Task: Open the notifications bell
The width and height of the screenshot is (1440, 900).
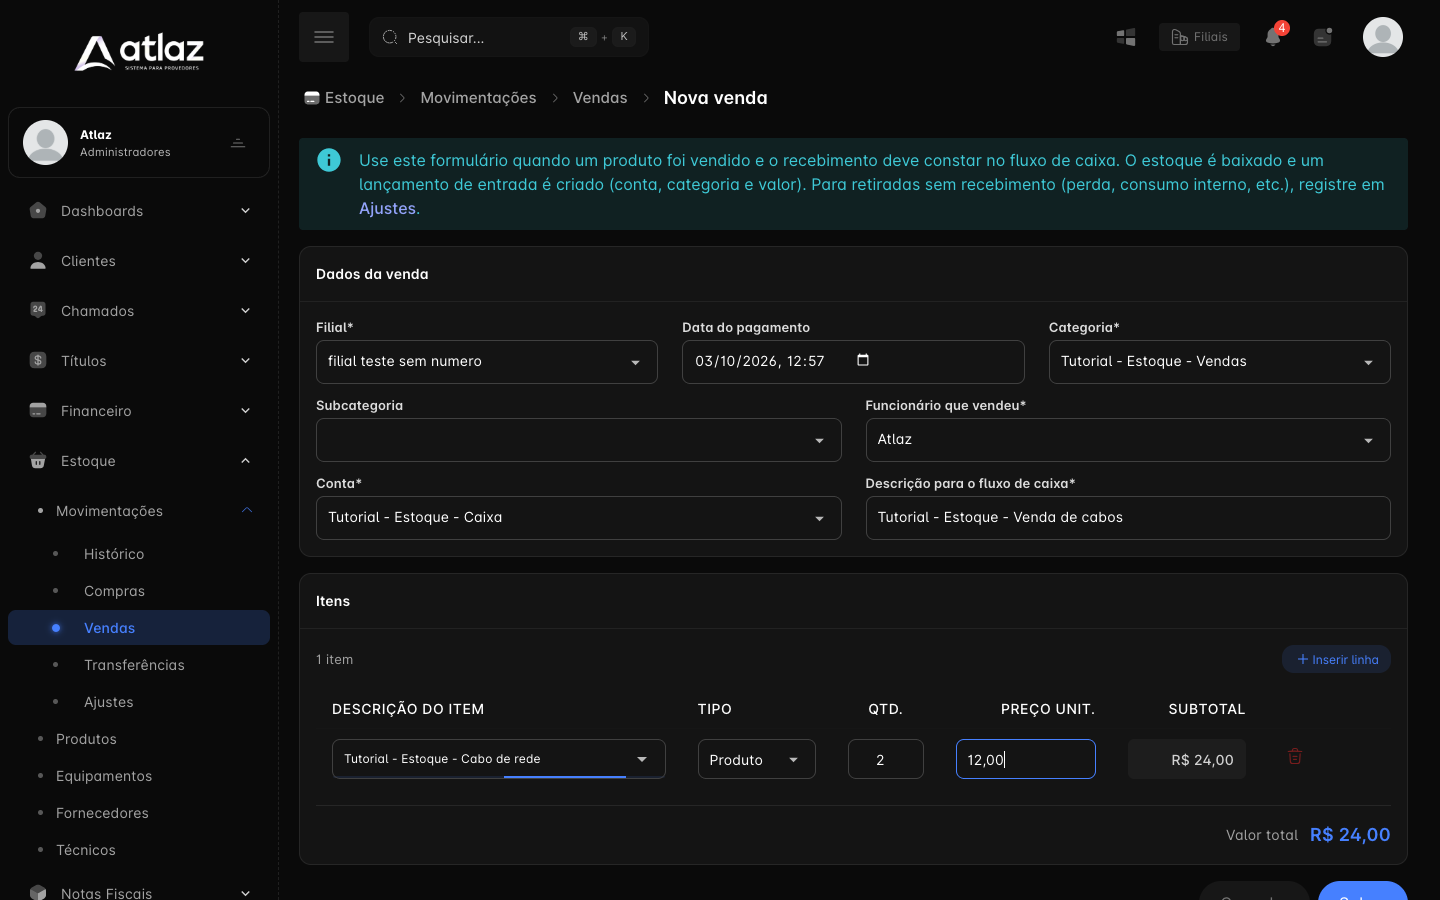Action: point(1273,37)
